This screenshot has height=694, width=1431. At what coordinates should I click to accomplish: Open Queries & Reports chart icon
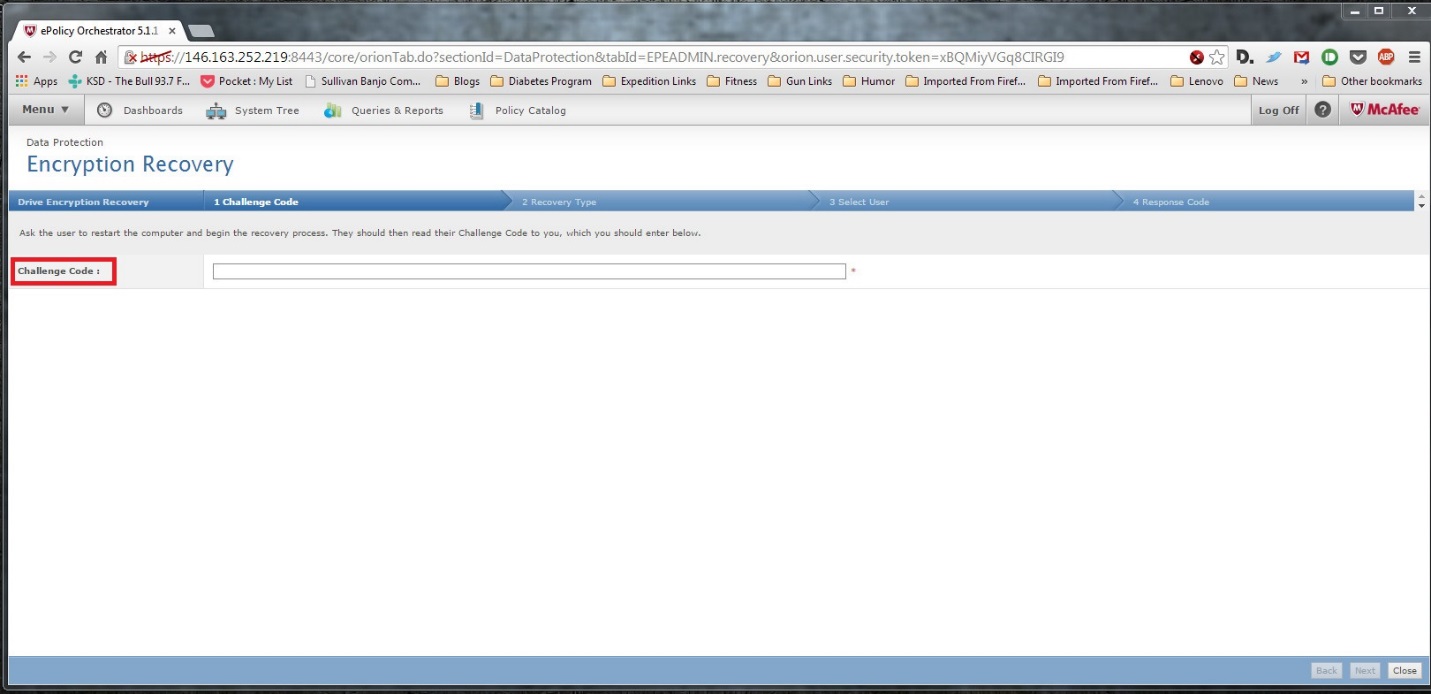(333, 110)
